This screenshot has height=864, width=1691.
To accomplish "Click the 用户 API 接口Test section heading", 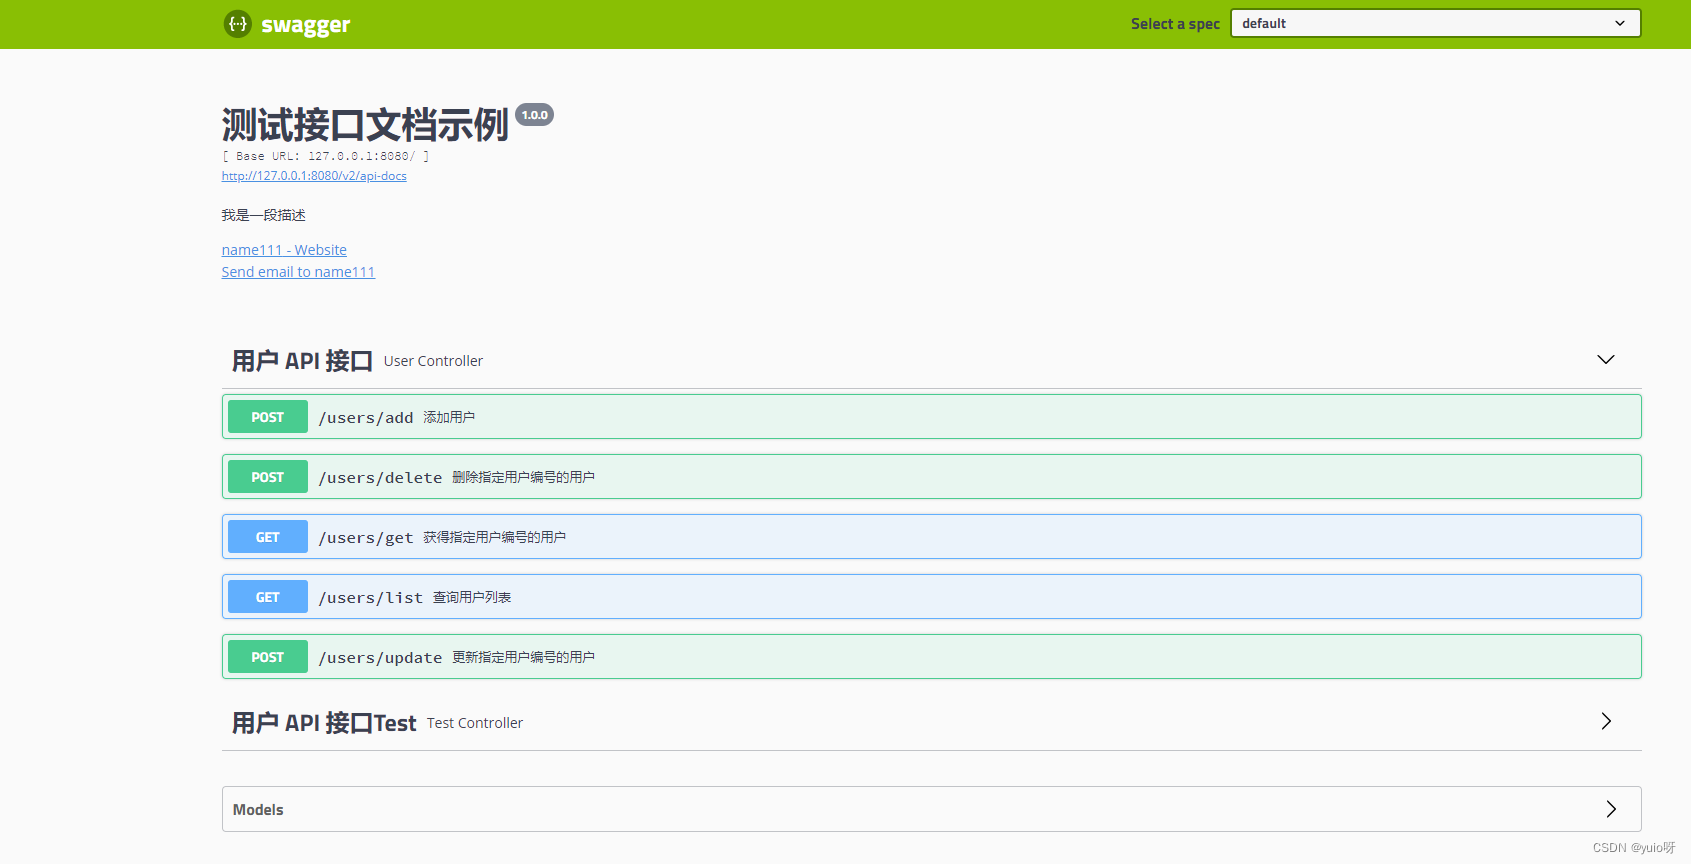I will pyautogui.click(x=324, y=723).
